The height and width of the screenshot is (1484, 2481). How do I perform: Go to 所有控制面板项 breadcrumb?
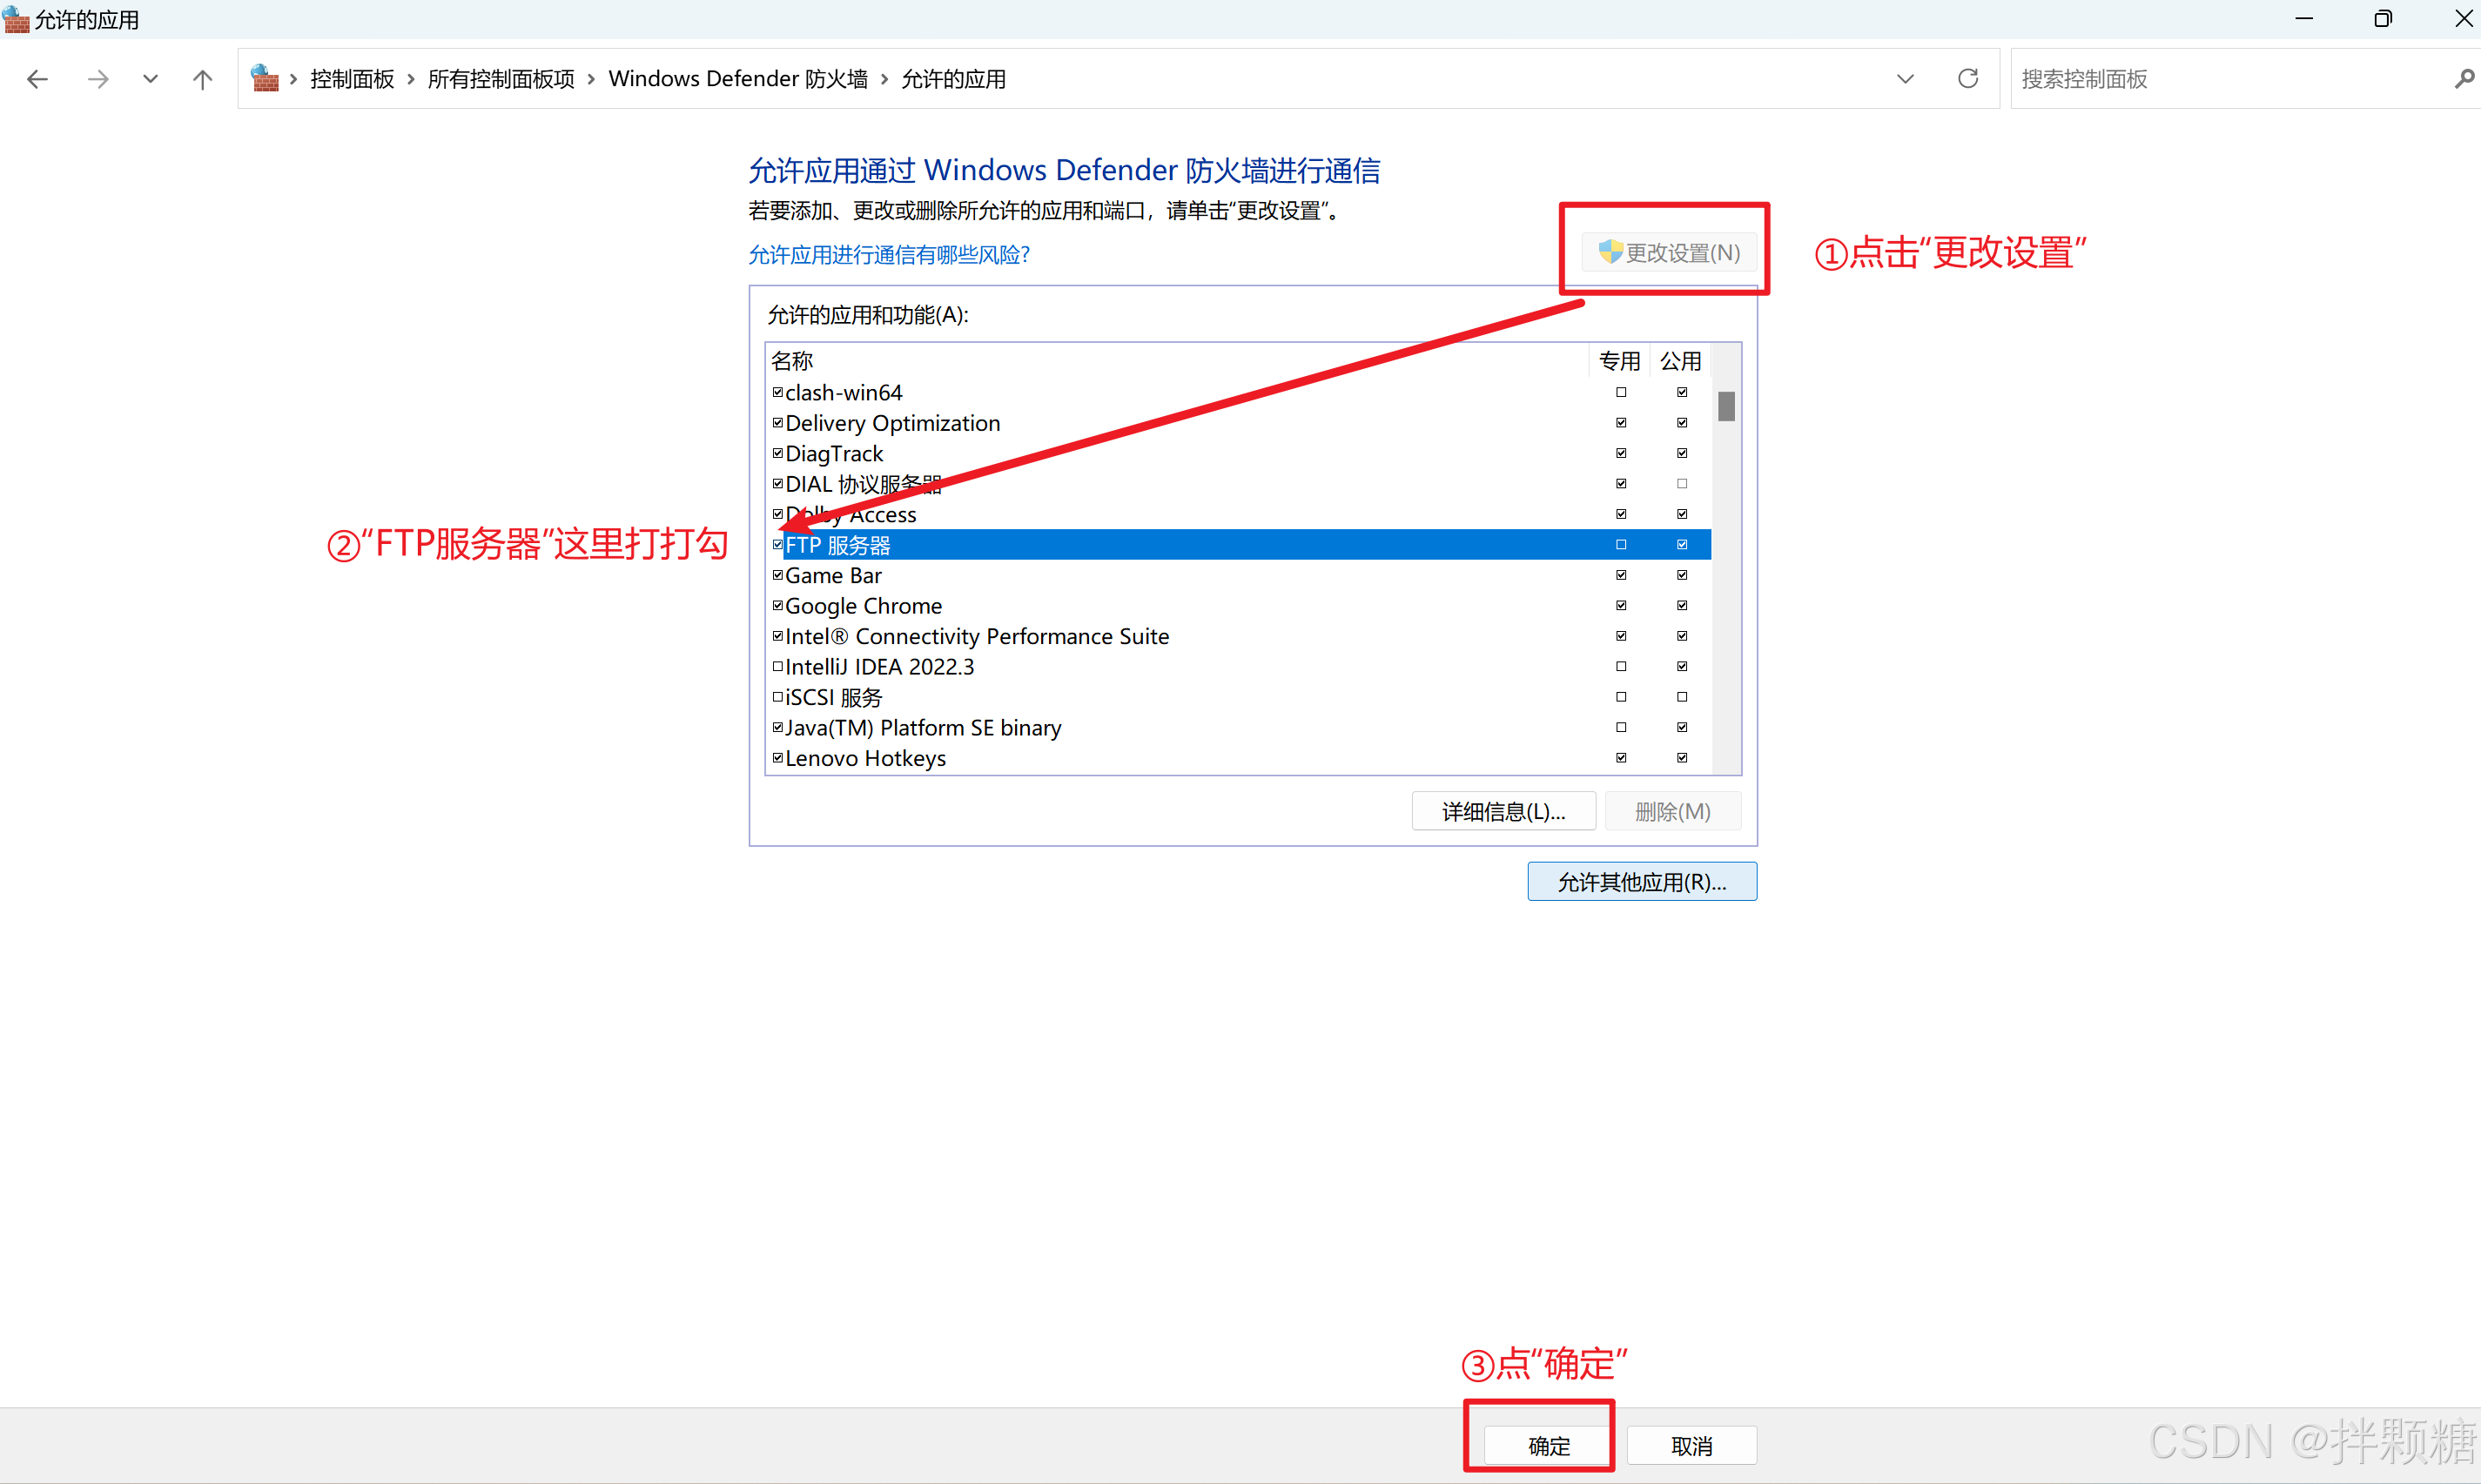500,79
